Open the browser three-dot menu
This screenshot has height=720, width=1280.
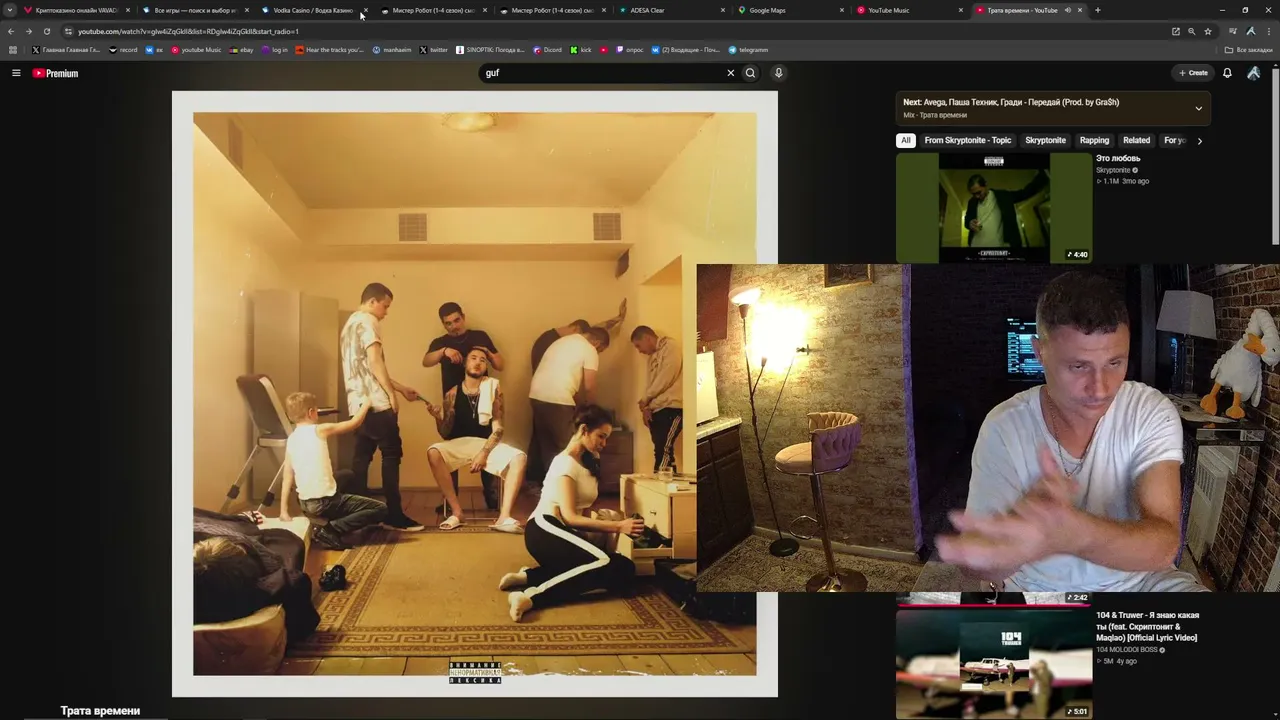pos(1268,31)
